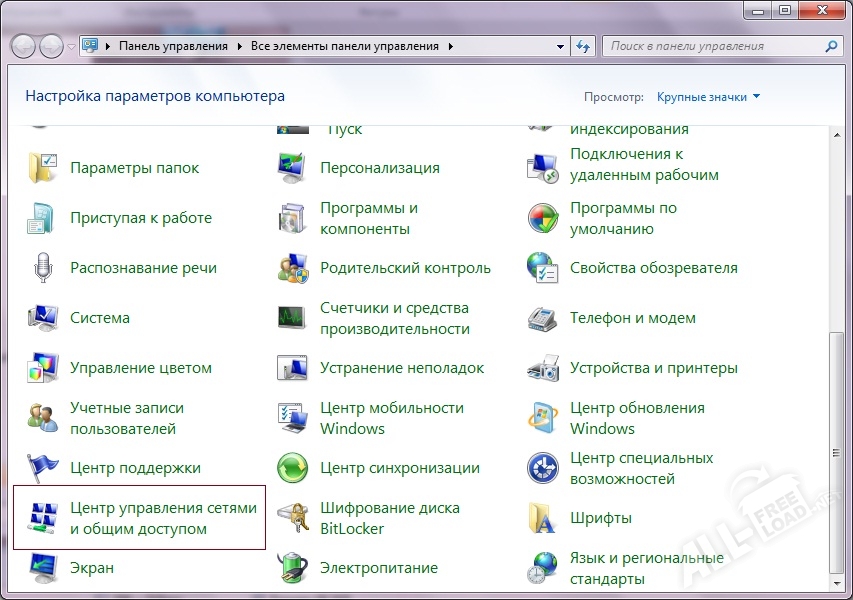The image size is (853, 600).
Task: Open Телефон и модем
Action: 633,317
